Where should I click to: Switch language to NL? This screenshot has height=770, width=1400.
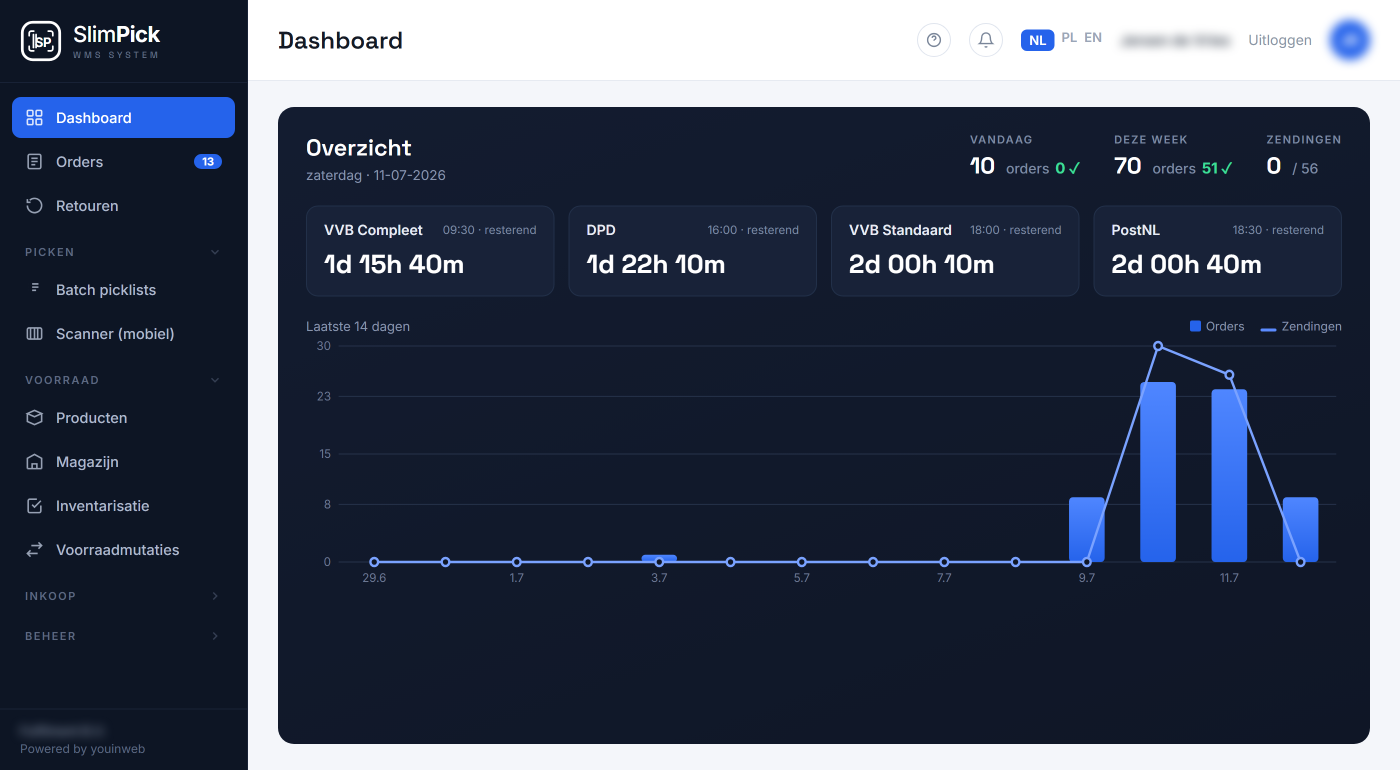click(1037, 40)
